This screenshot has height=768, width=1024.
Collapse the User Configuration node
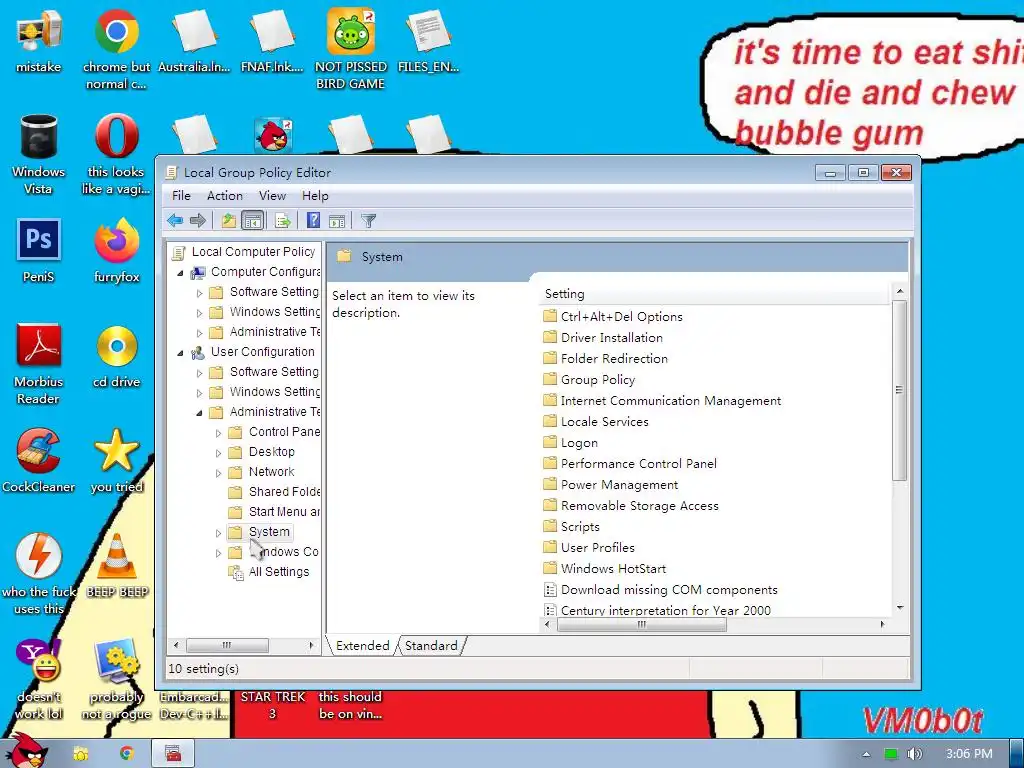point(180,353)
